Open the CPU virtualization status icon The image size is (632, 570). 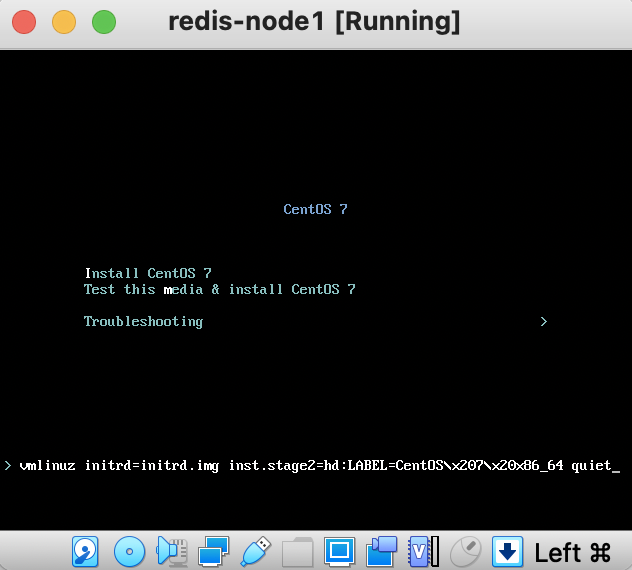[423, 551]
